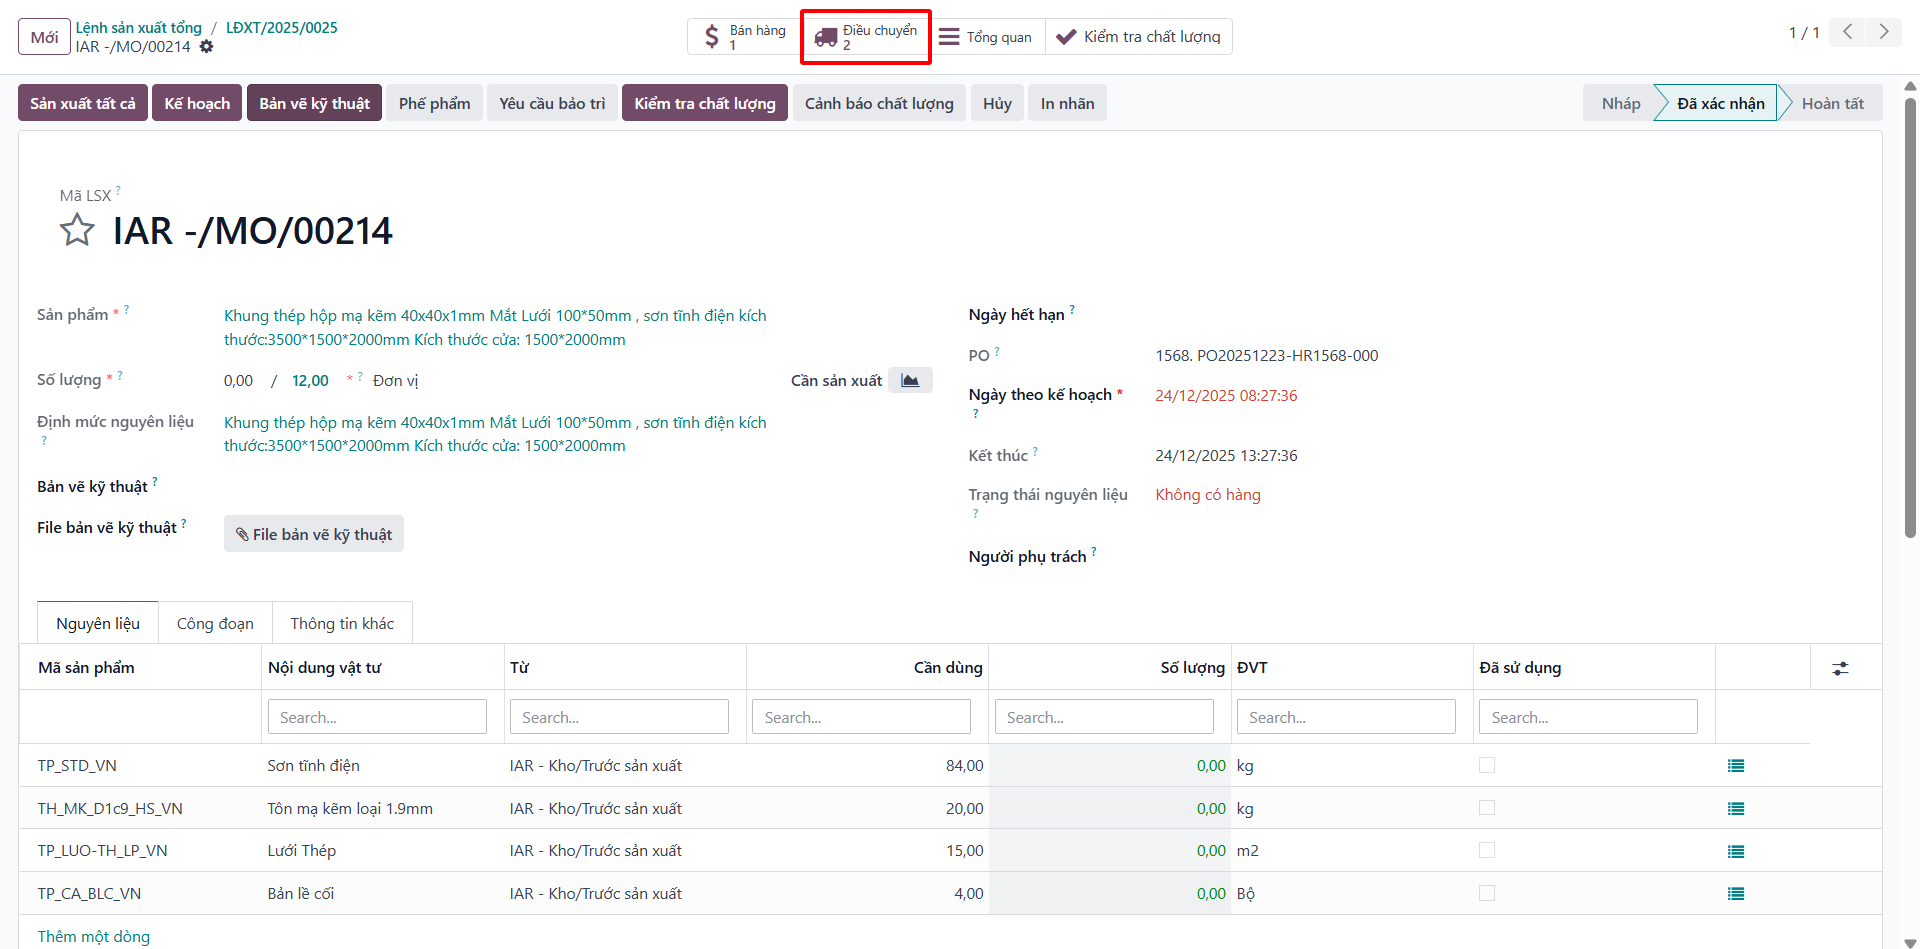This screenshot has width=1920, height=949.
Task: Click the column options adjust icon in table header
Action: click(1840, 668)
